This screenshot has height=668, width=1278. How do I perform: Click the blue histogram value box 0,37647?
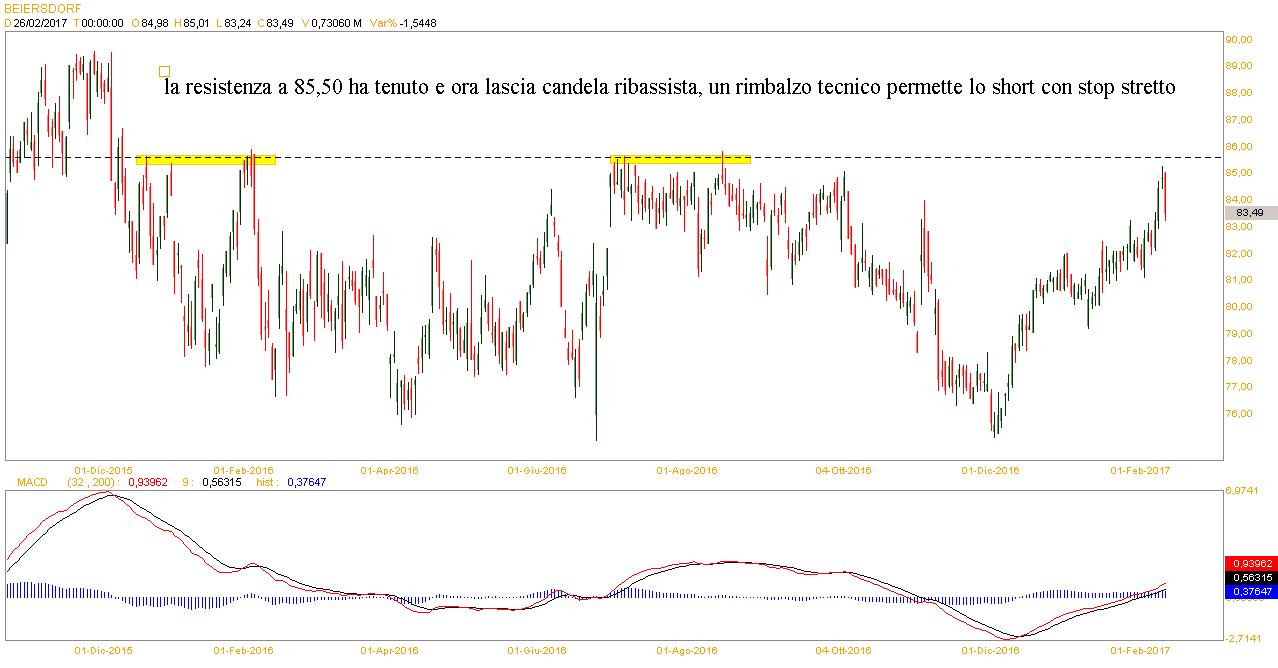pyautogui.click(x=1249, y=591)
